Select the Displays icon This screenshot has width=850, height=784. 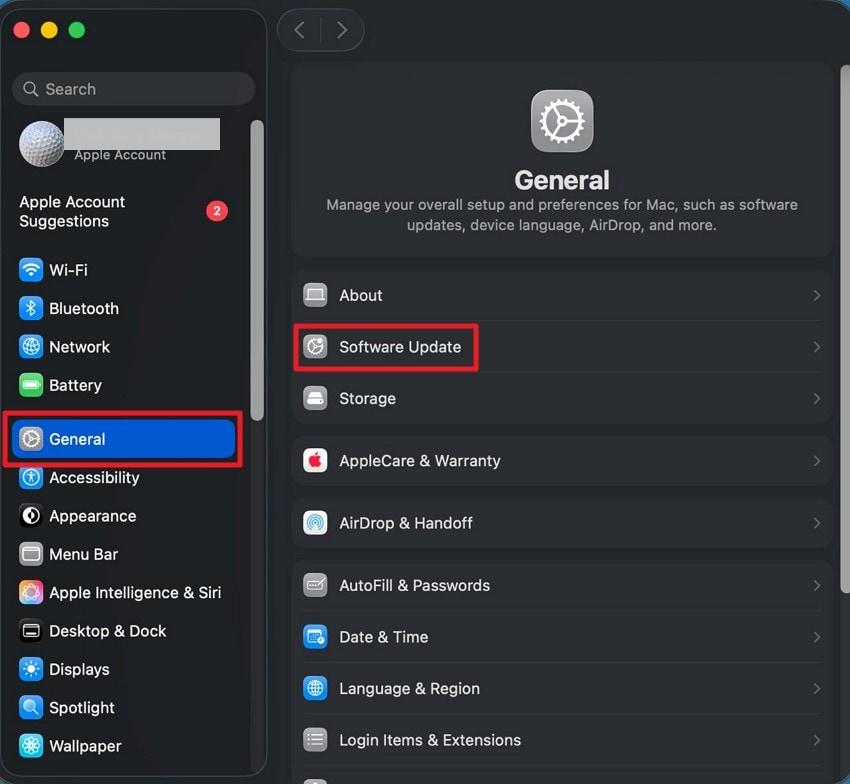[28, 669]
